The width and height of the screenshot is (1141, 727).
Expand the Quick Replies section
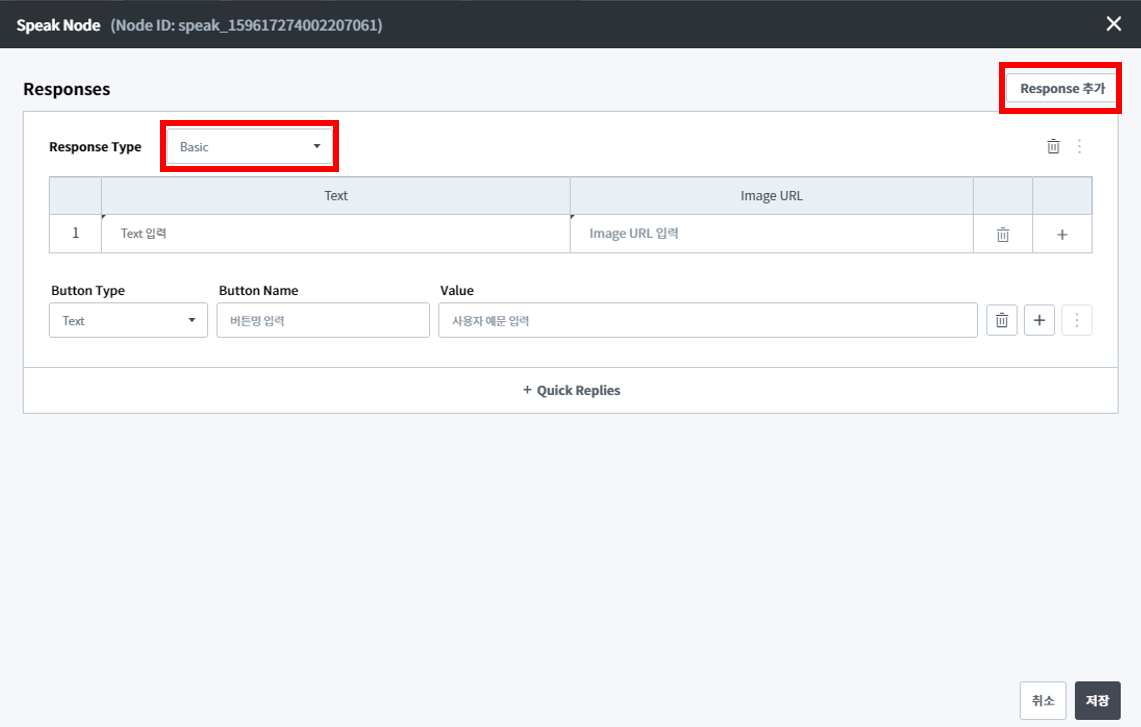pos(571,391)
